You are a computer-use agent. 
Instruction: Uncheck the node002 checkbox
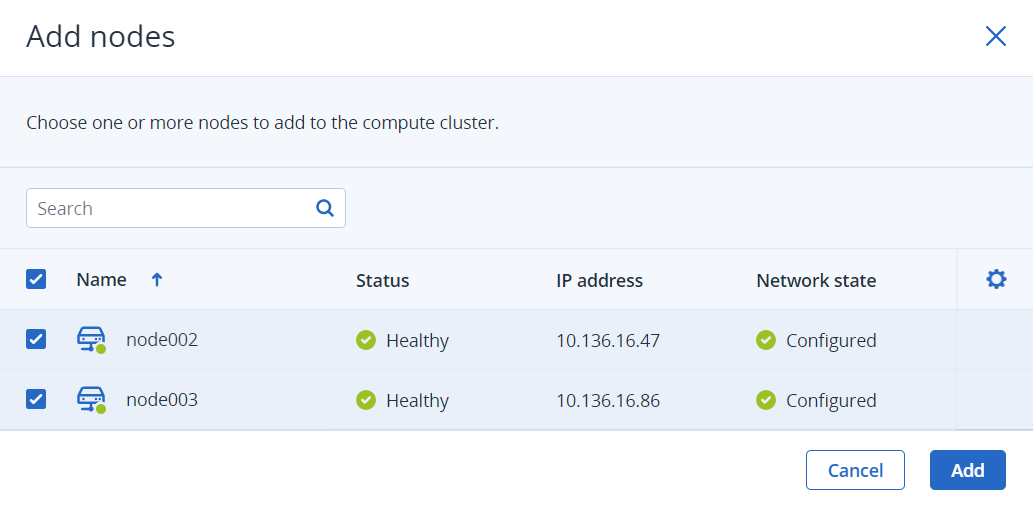36,339
